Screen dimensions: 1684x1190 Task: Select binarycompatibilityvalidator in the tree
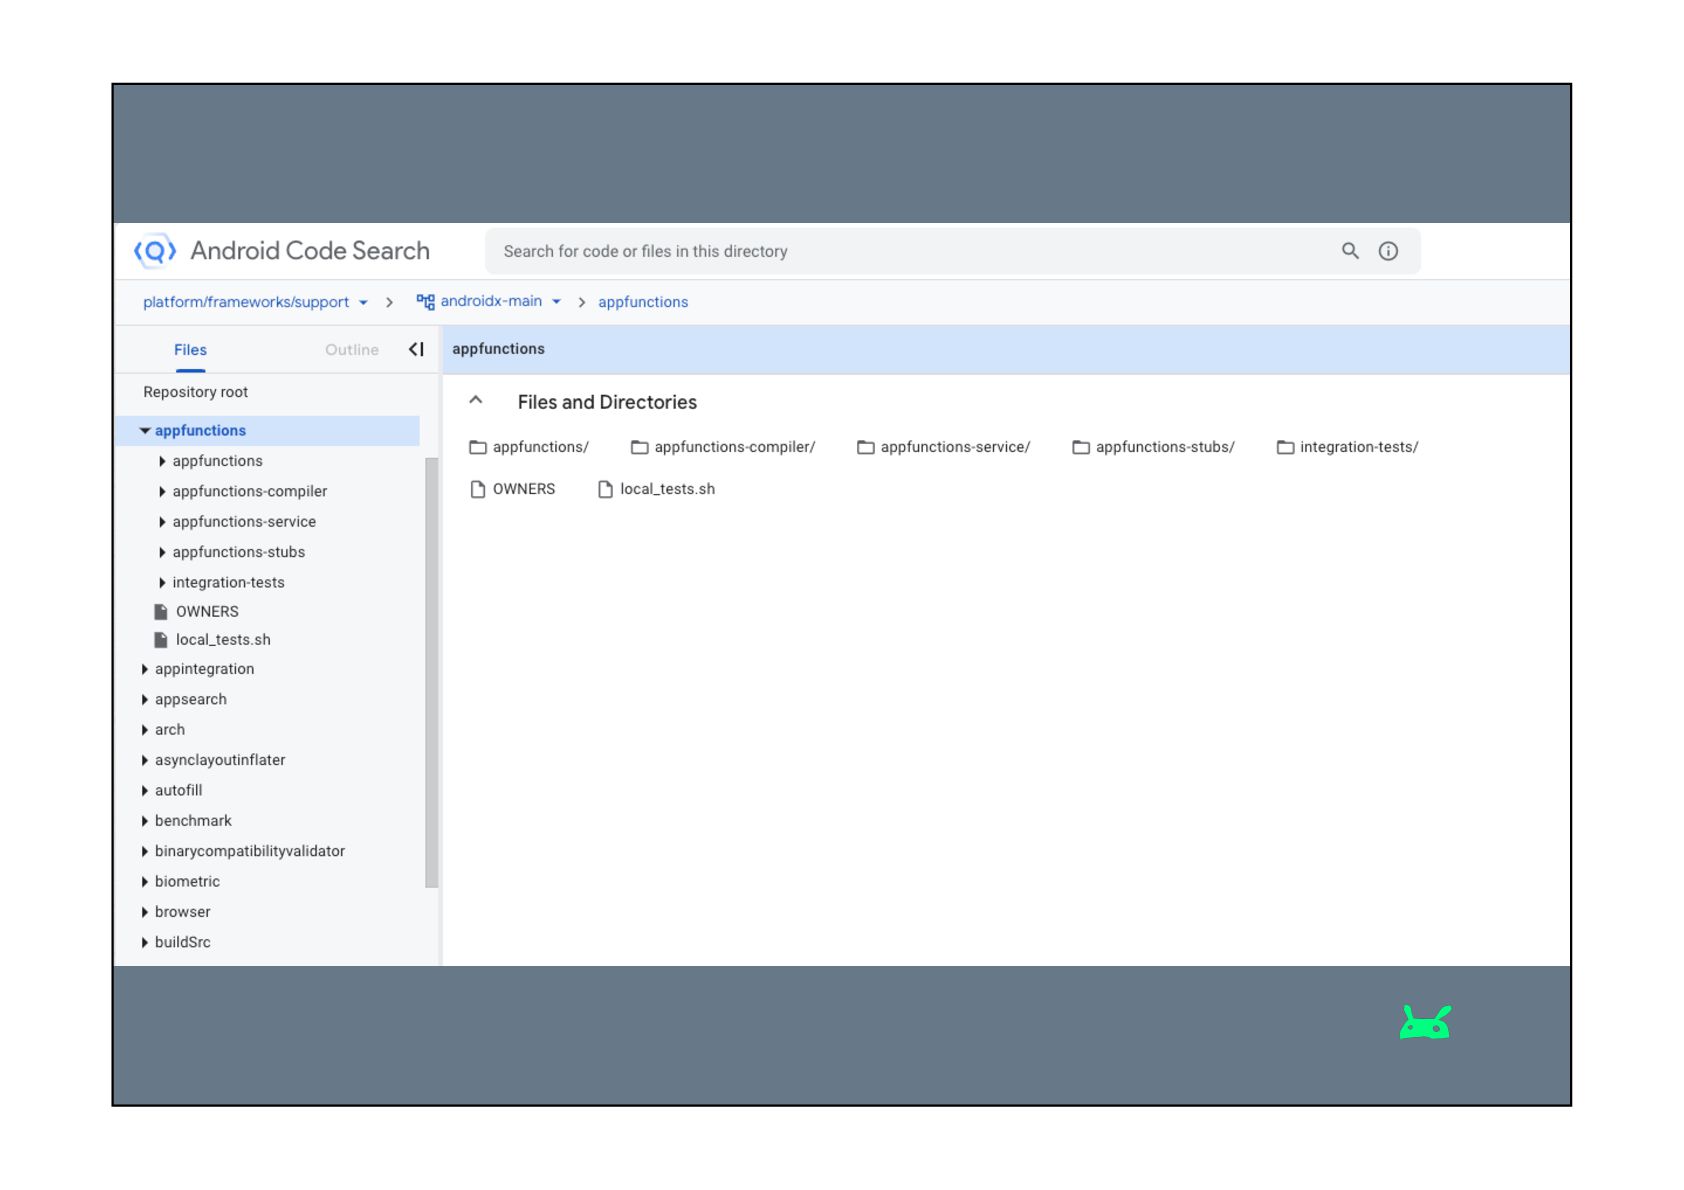pyautogui.click(x=250, y=851)
